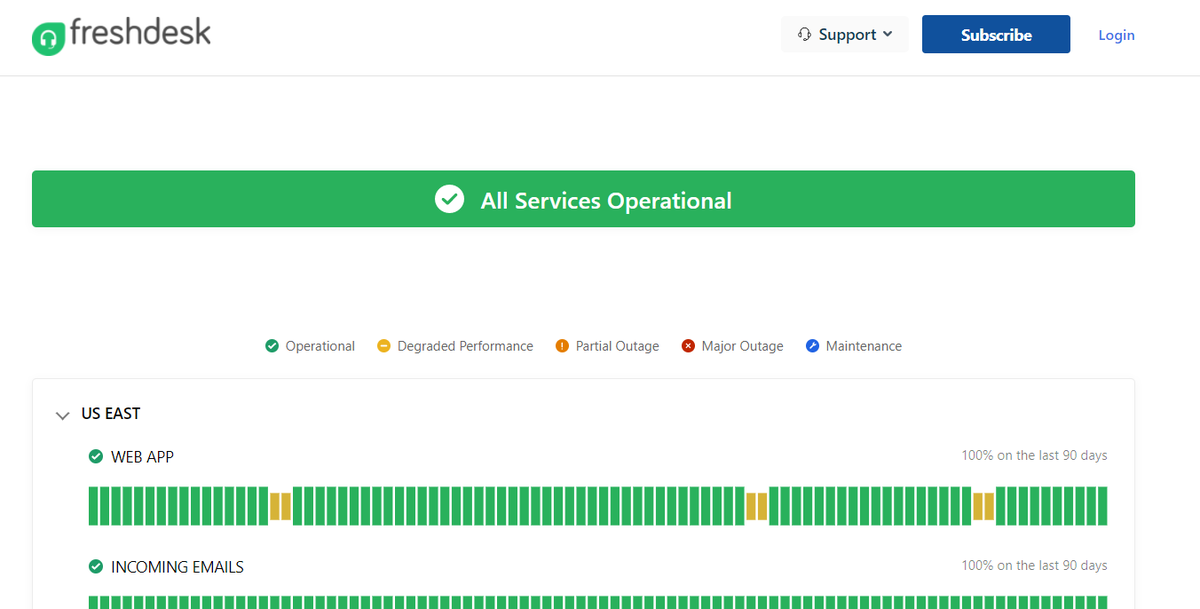Click the white checkmark icon in the banner
Viewport: 1200px width, 609px height.
tap(450, 199)
